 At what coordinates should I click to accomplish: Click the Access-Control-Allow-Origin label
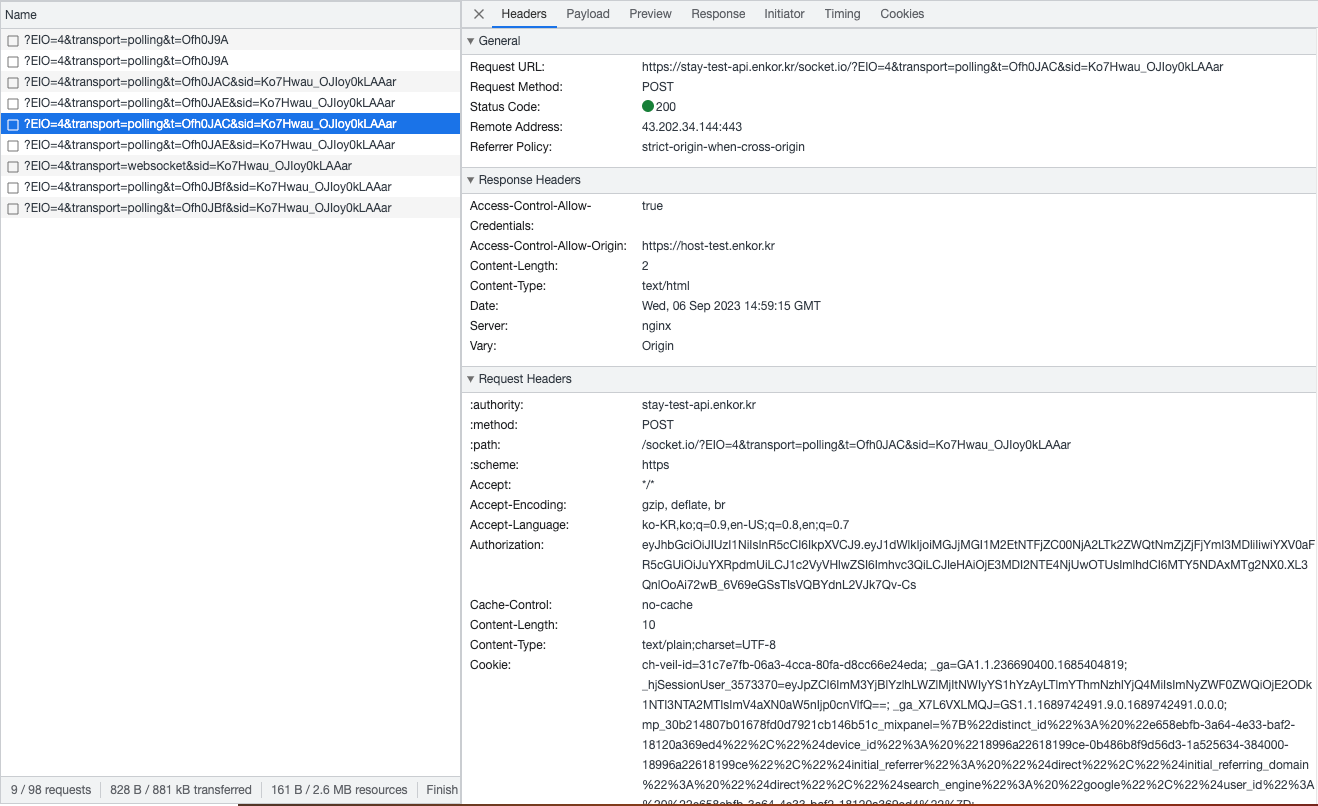(x=548, y=246)
